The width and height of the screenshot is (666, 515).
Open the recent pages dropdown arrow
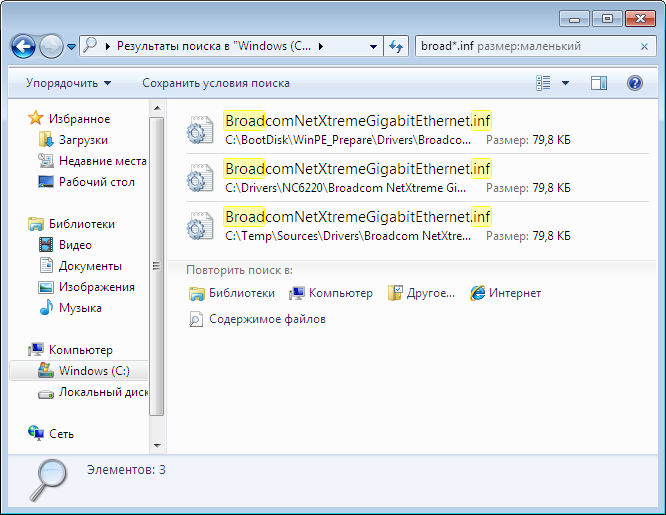[71, 46]
